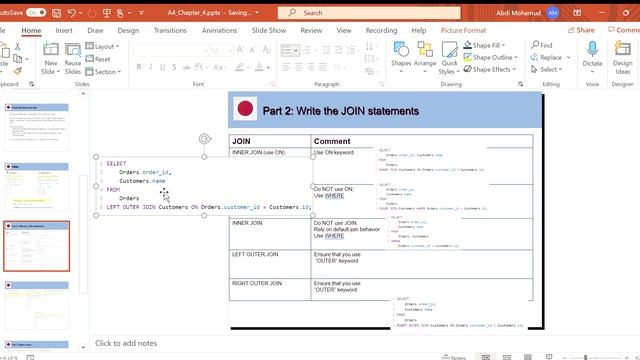Viewport: 640px width, 360px height.
Task: Toggle text Shadow formatting
Action: tap(174, 67)
